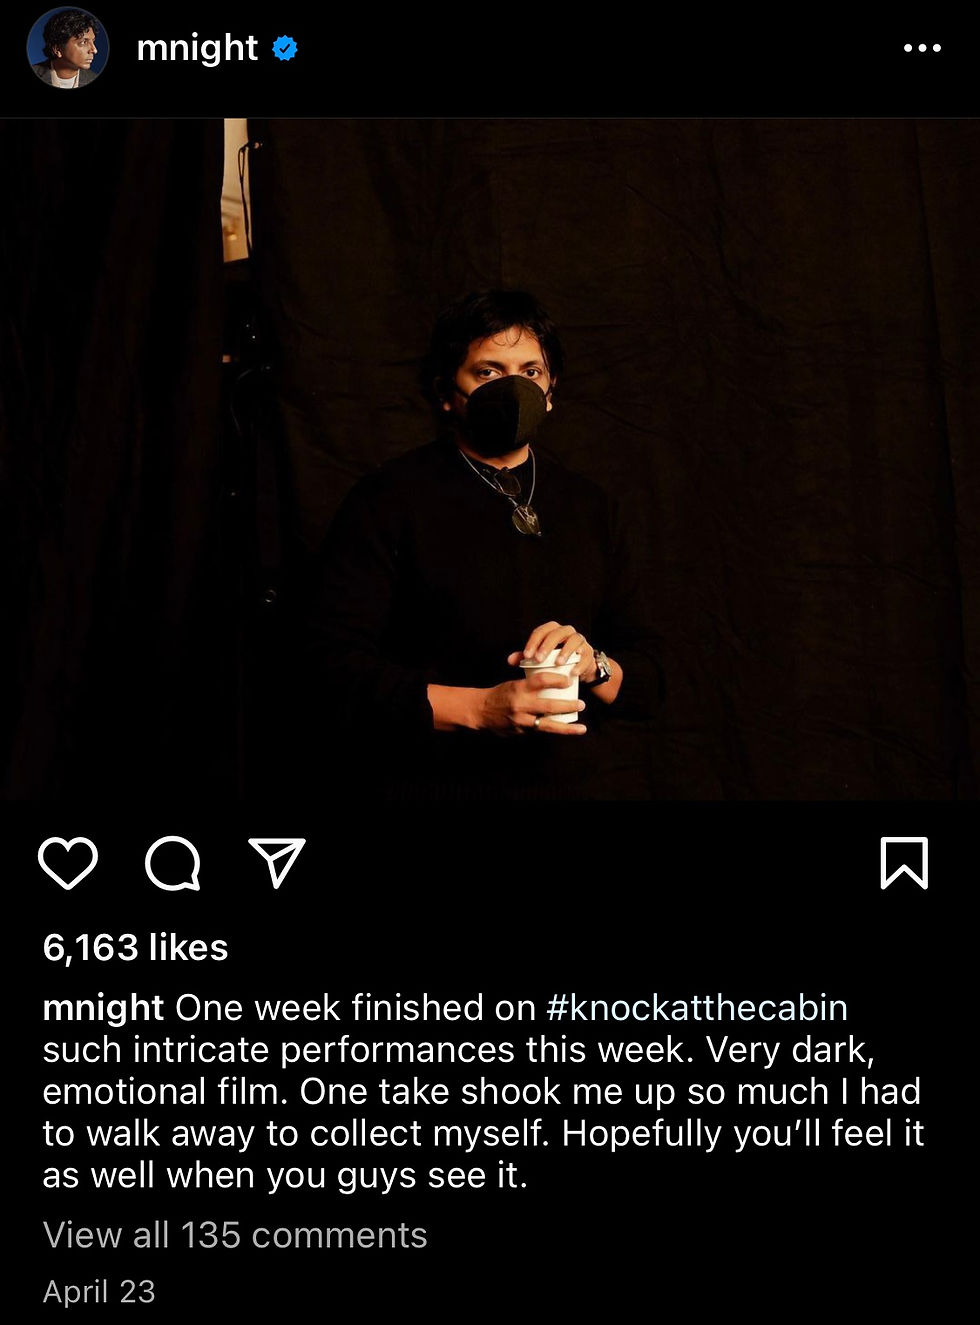Tap mnight username in caption
Image resolution: width=980 pixels, height=1325 pixels.
pyautogui.click(x=103, y=1007)
